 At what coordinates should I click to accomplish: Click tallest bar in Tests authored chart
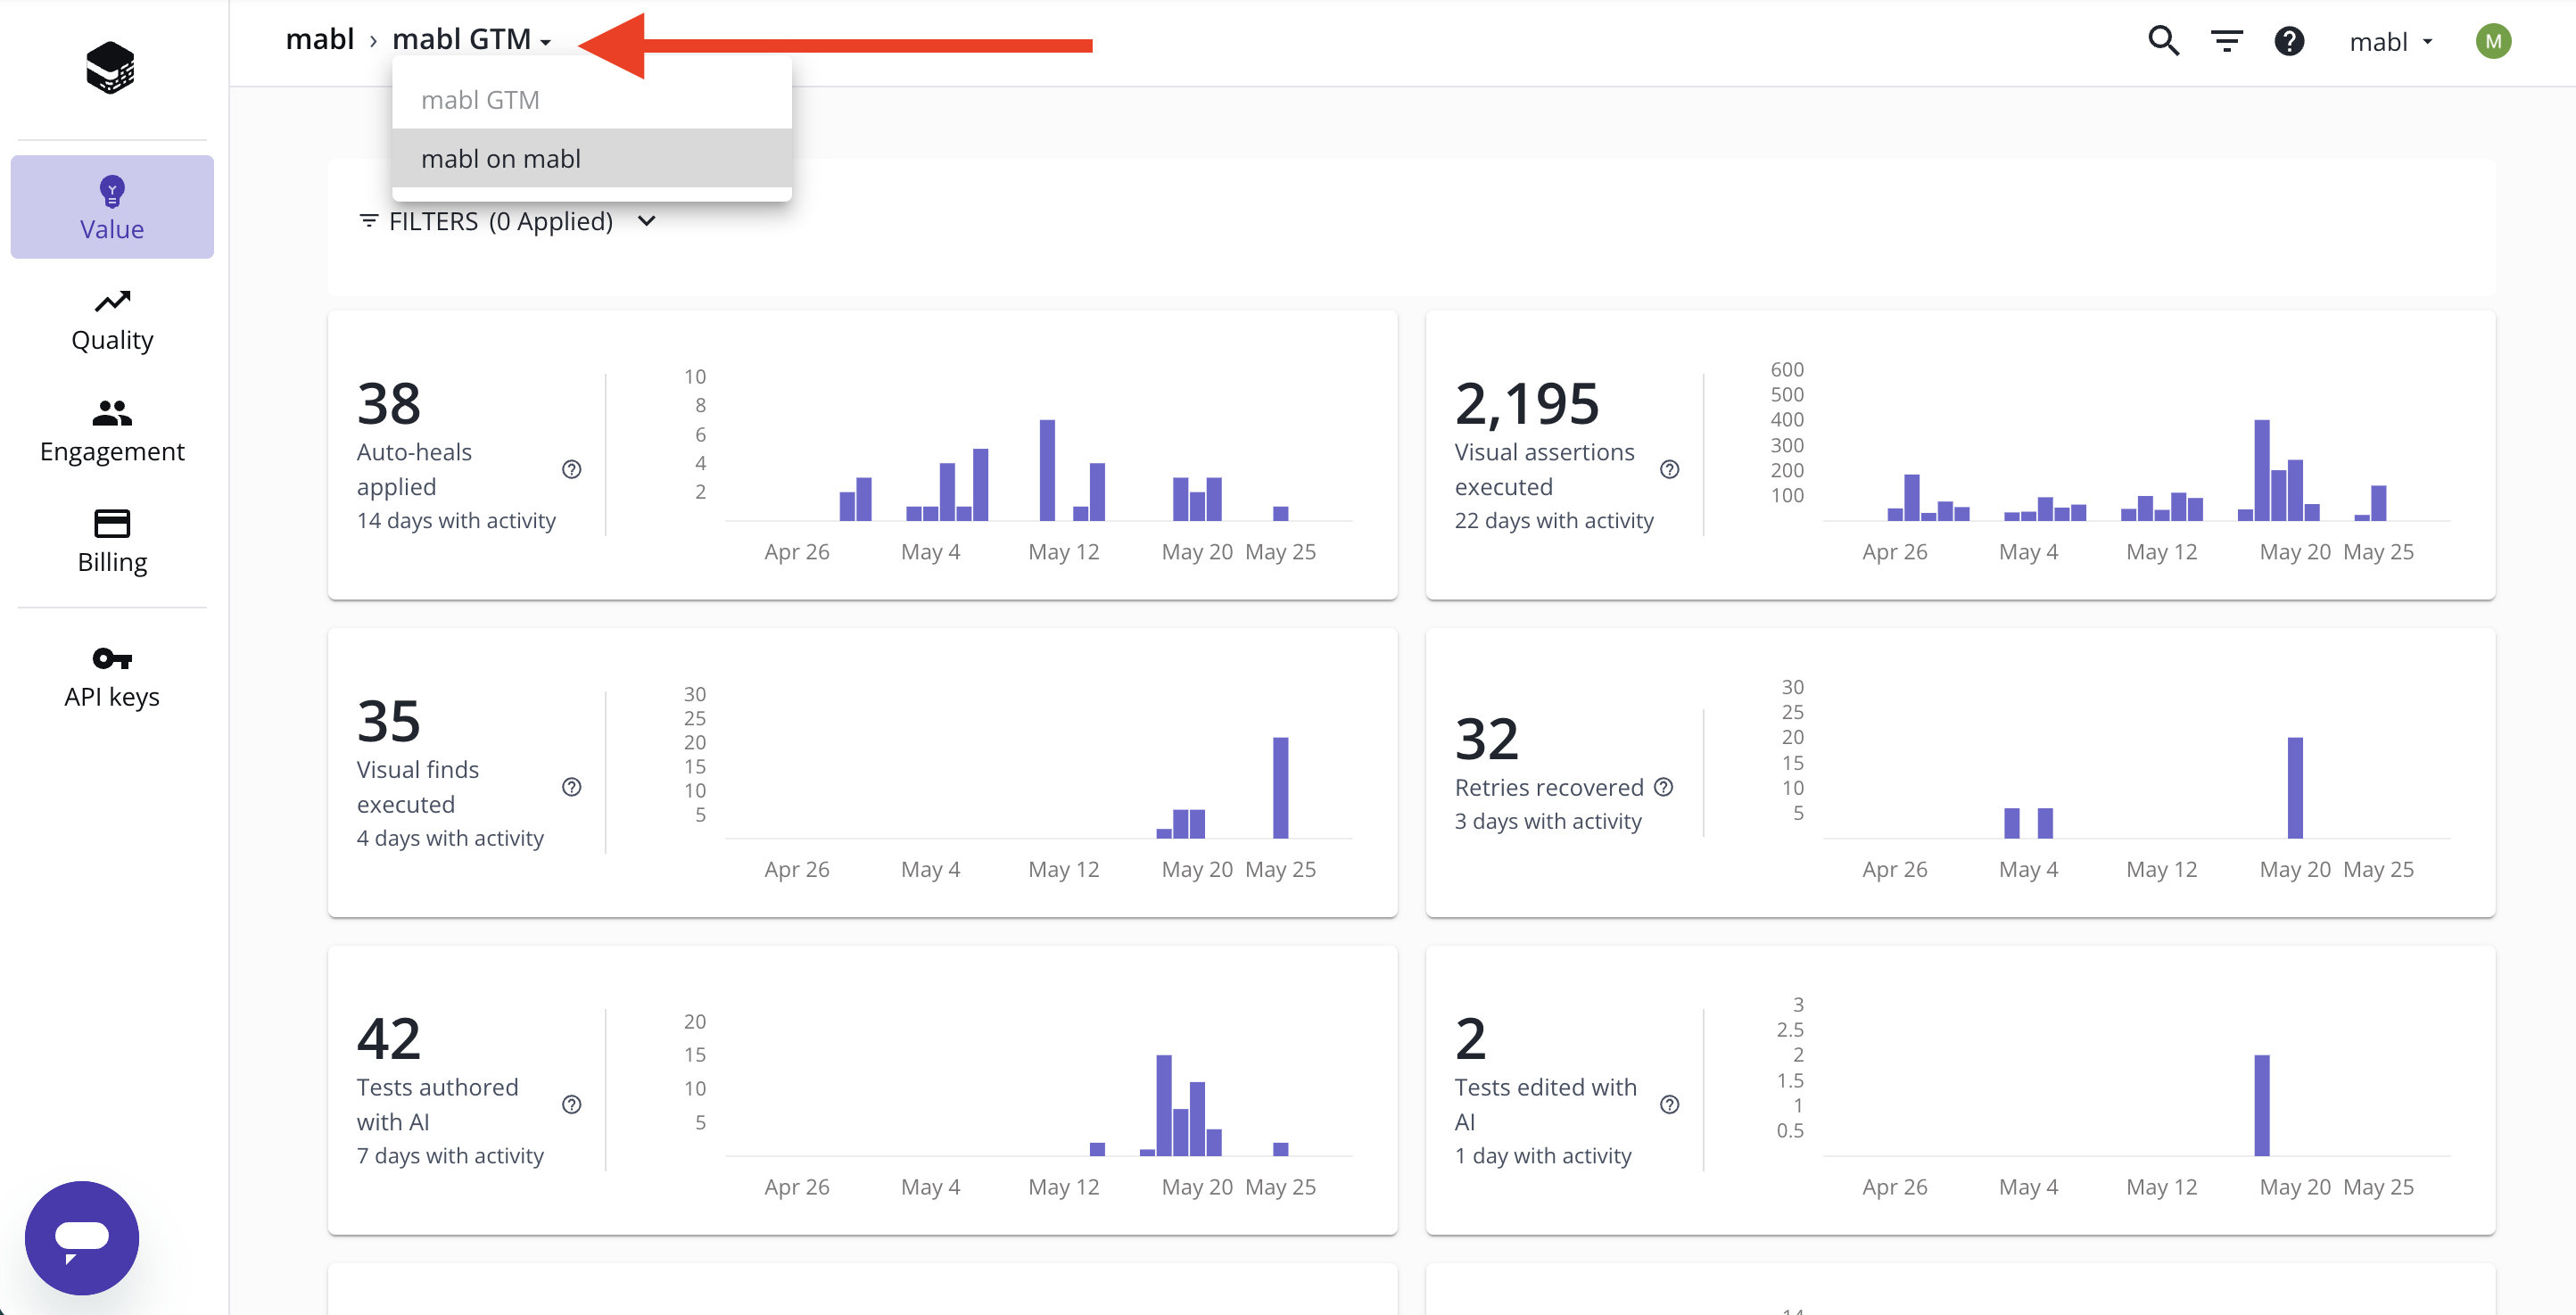pyautogui.click(x=1163, y=1105)
